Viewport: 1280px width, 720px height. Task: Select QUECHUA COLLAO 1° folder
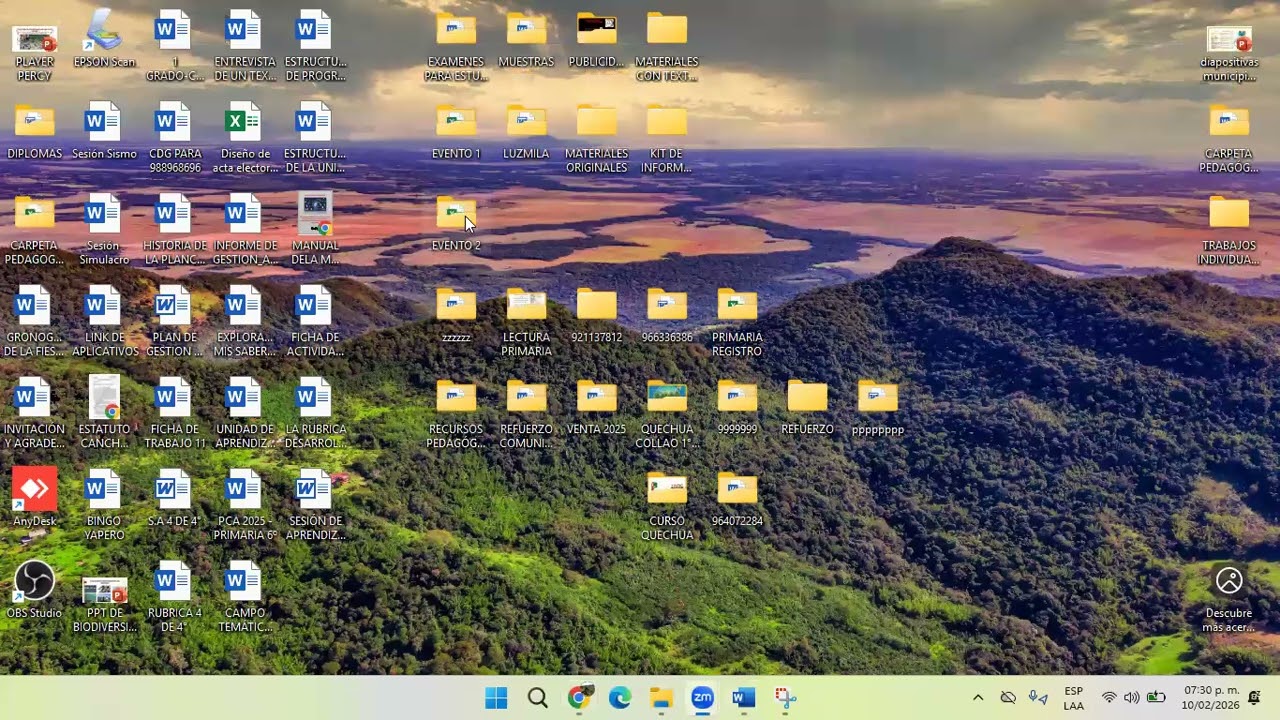[666, 415]
